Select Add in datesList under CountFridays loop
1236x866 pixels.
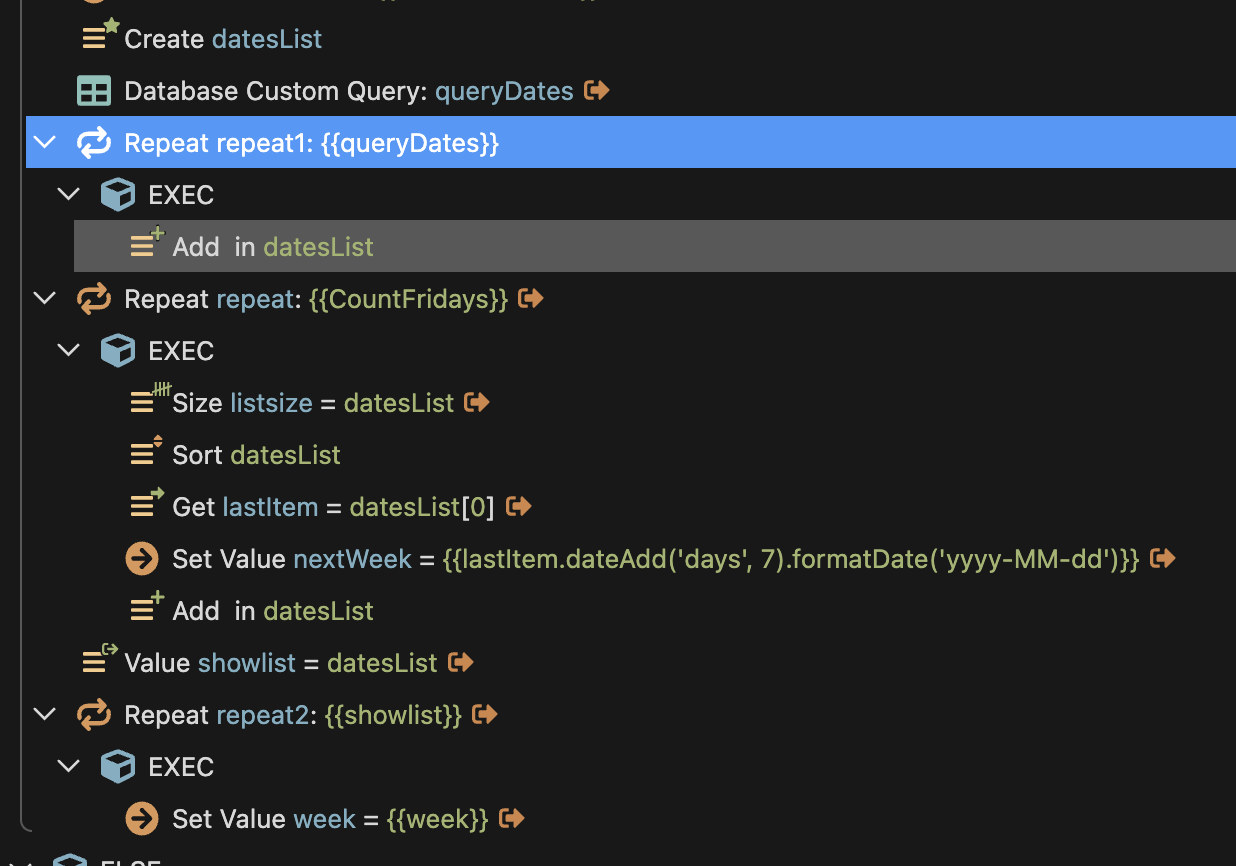(x=272, y=611)
